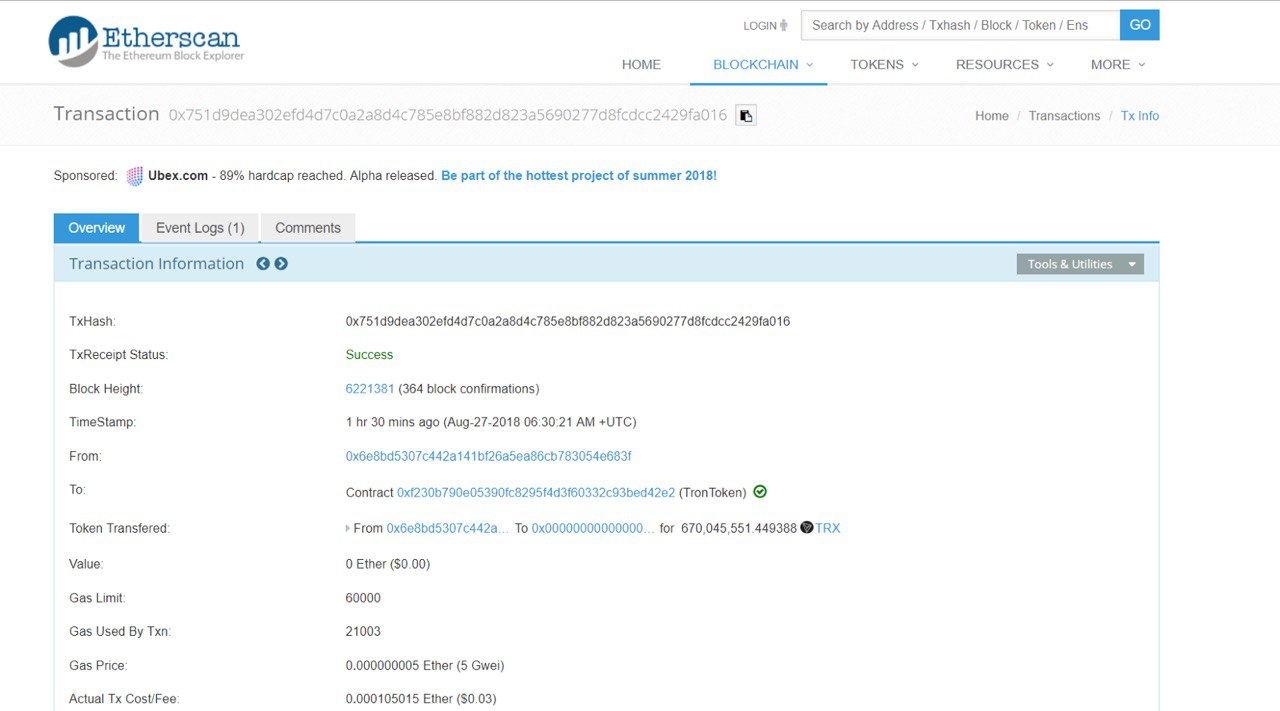Switch to the Event Logs (1) tab
Viewport: 1280px width, 711px height.
coord(200,228)
